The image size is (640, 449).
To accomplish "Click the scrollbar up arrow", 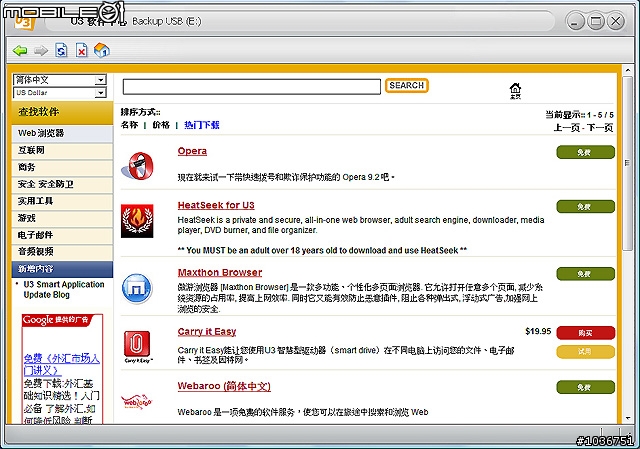I will click(628, 71).
